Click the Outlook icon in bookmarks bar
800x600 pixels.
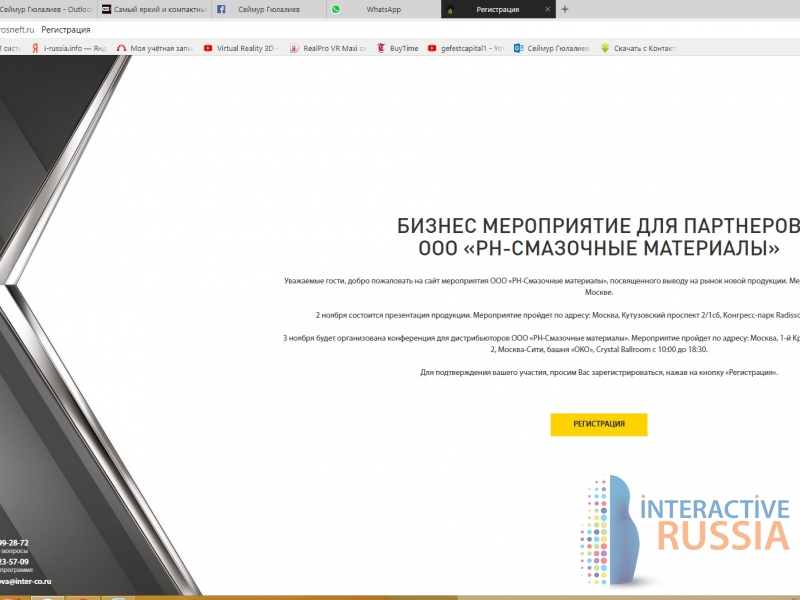coord(518,48)
